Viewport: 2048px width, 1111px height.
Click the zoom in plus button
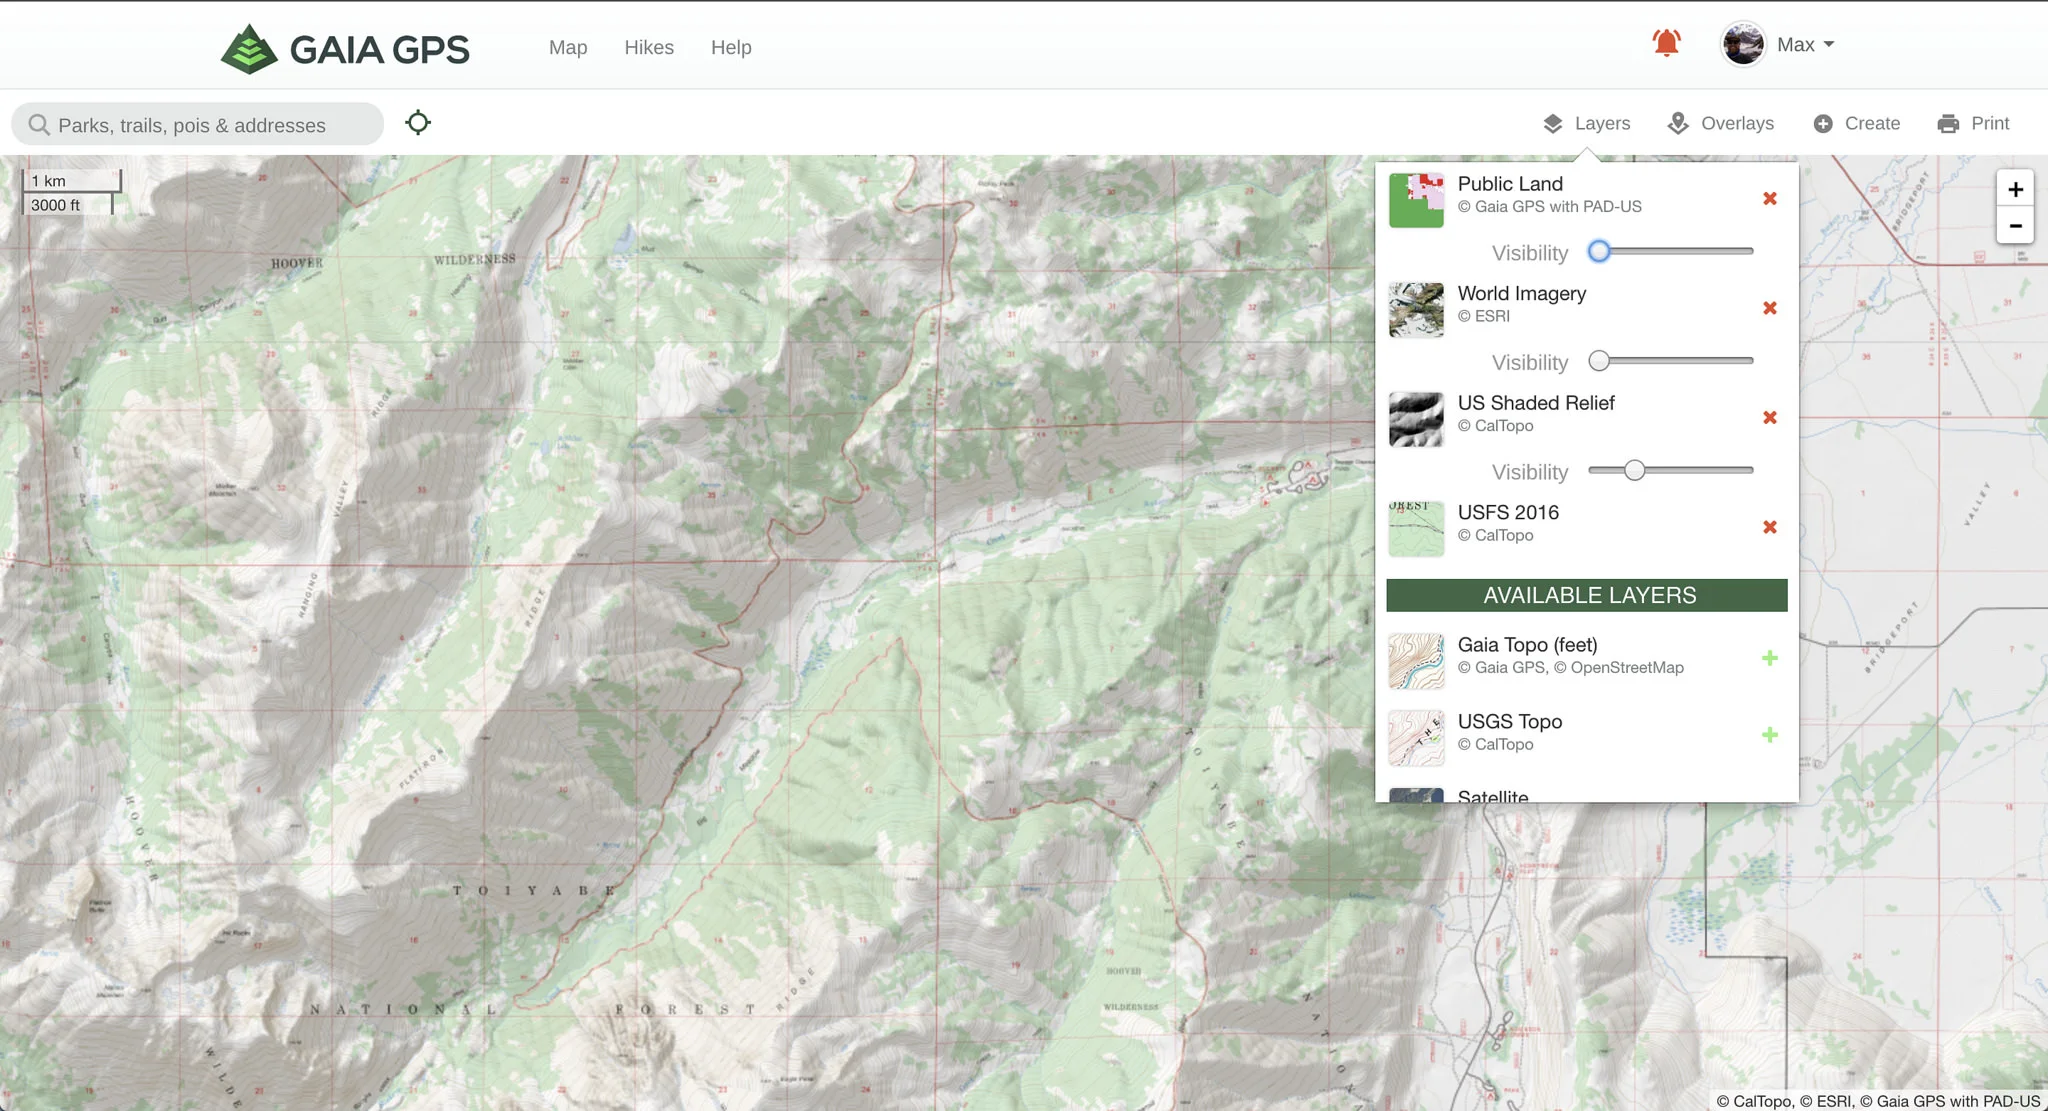tap(2015, 189)
